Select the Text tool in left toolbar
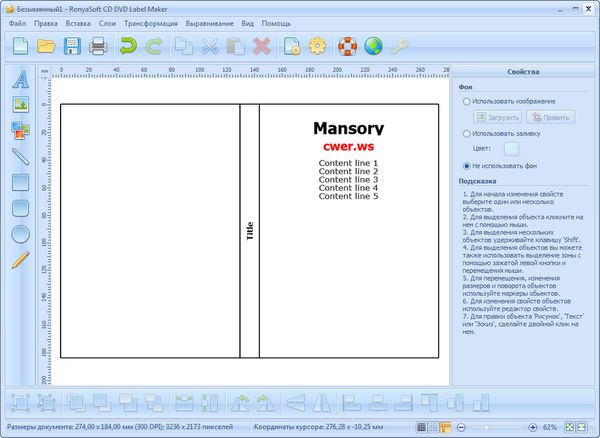The image size is (600, 438). pos(19,79)
